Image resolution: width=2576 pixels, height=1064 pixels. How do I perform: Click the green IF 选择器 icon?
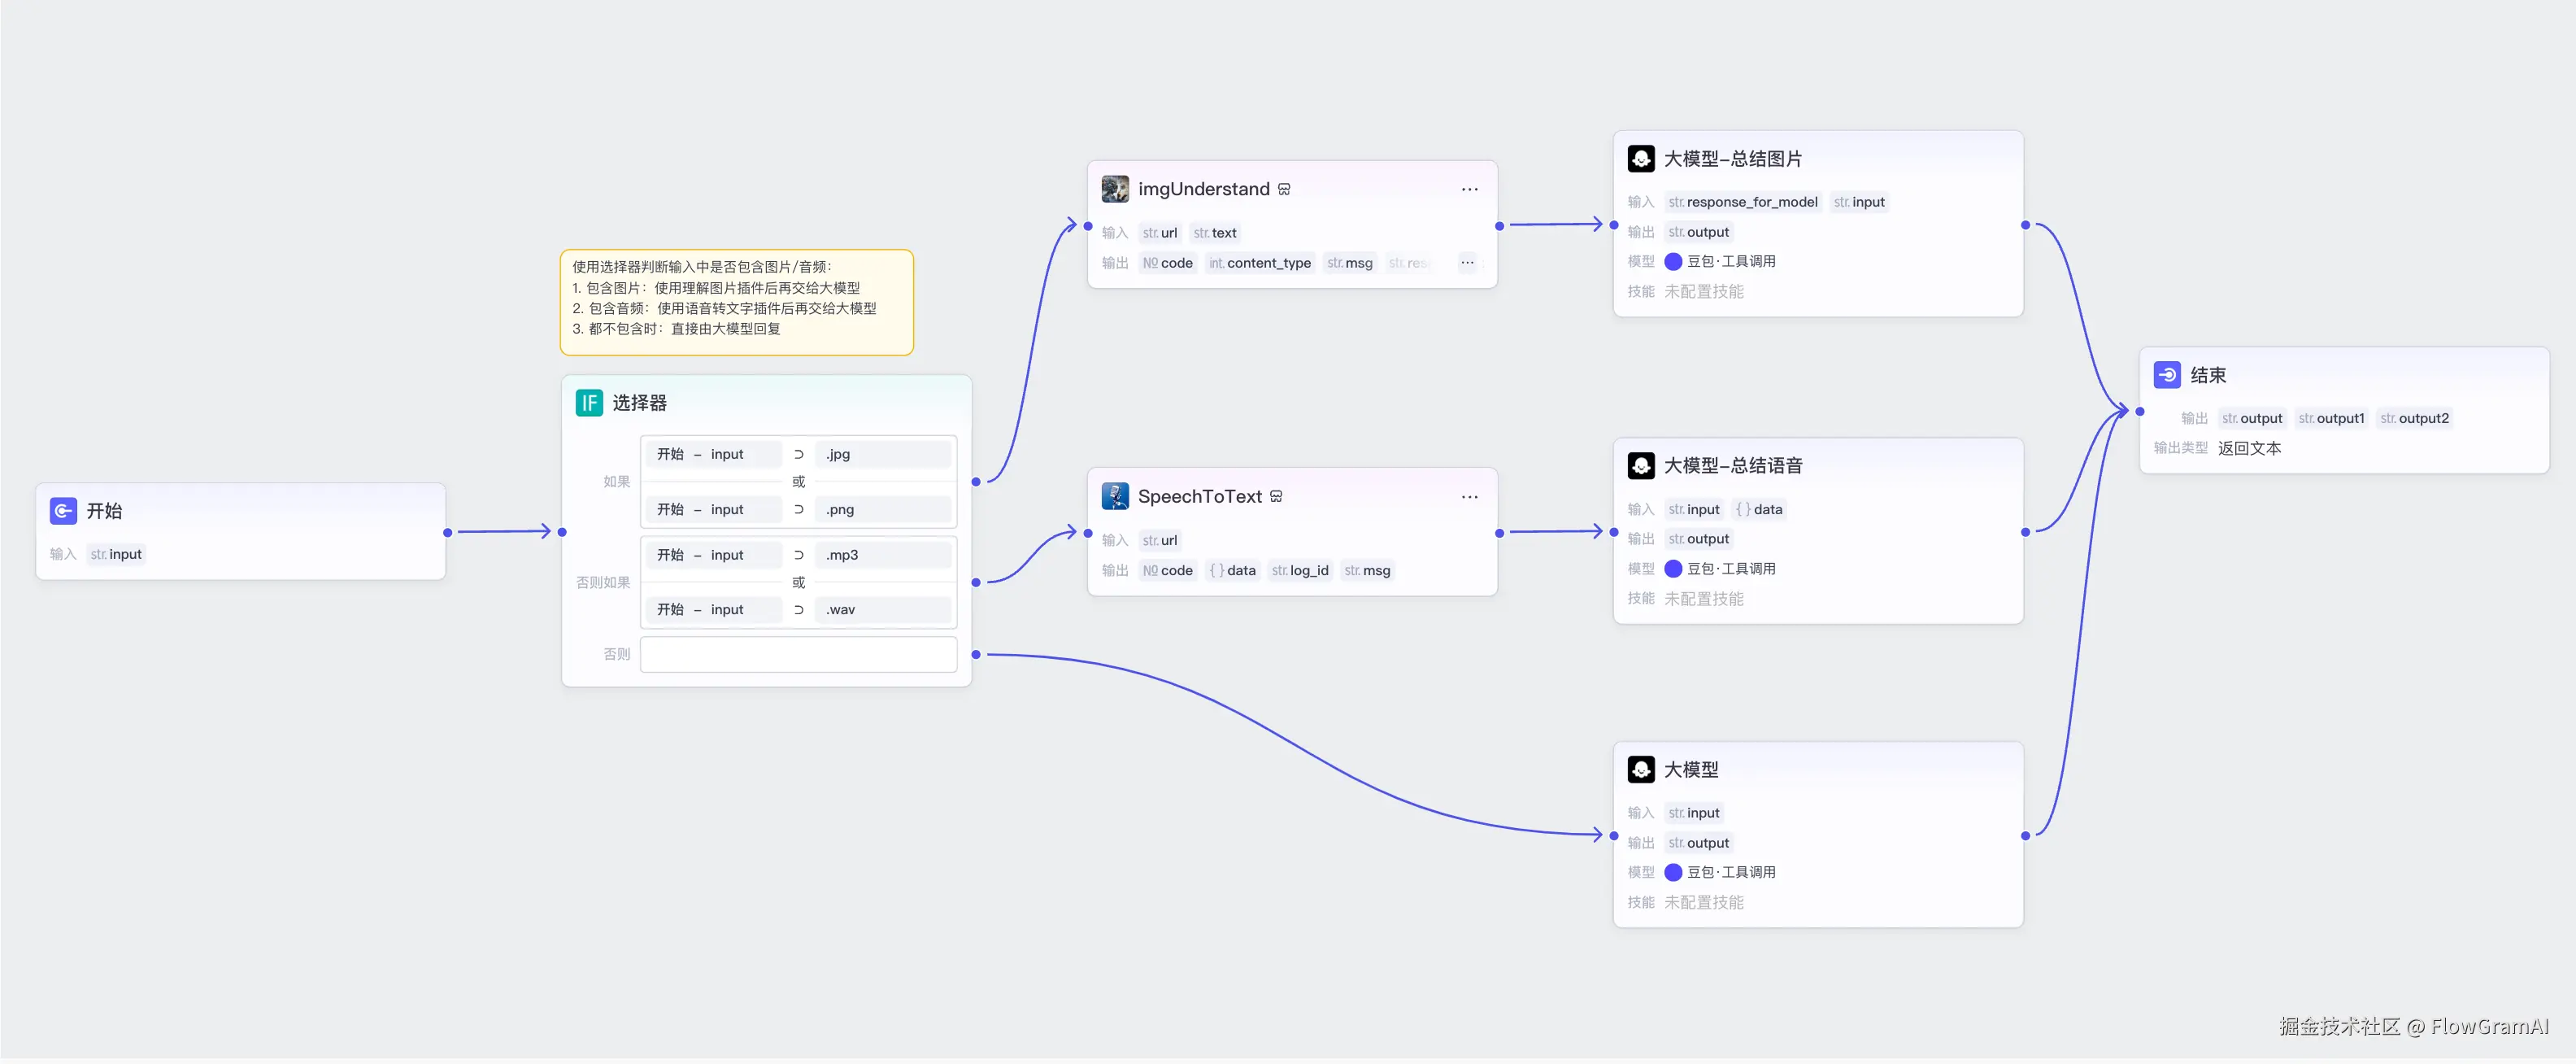589,403
